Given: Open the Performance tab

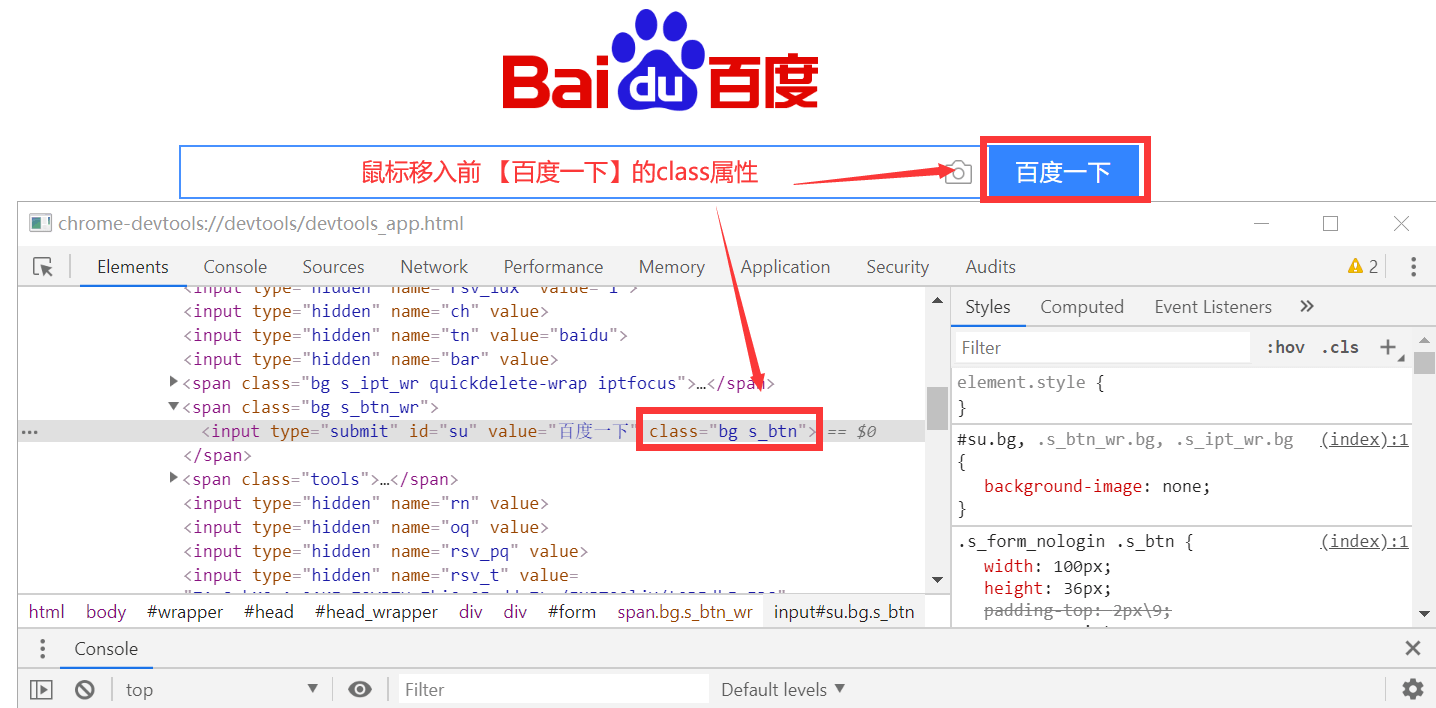Looking at the screenshot, I should click(x=553, y=267).
